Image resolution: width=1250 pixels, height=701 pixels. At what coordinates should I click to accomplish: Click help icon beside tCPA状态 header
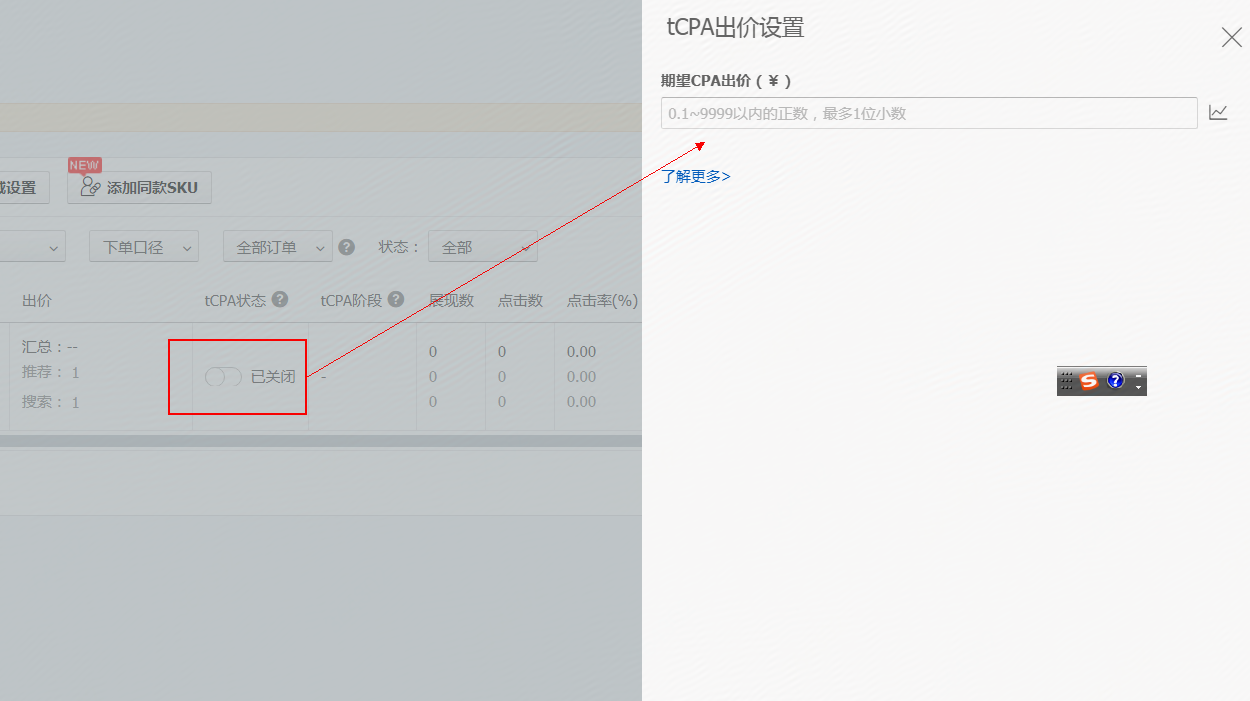point(280,299)
